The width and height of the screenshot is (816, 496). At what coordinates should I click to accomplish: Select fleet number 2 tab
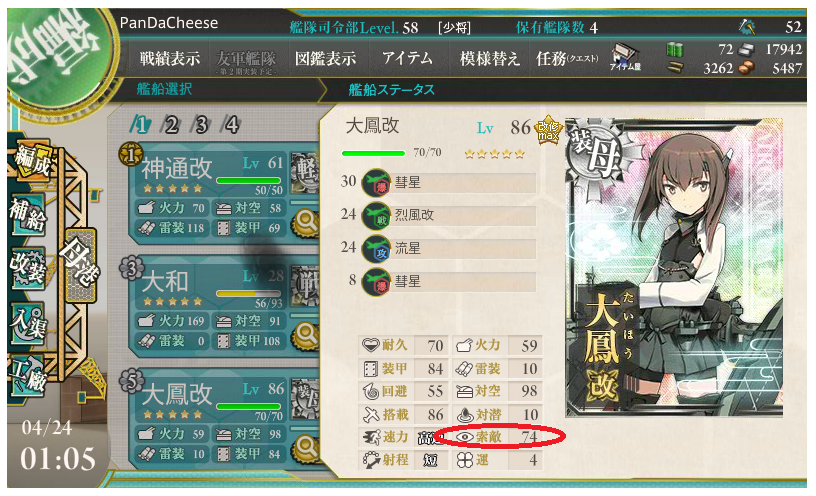pyautogui.click(x=171, y=125)
